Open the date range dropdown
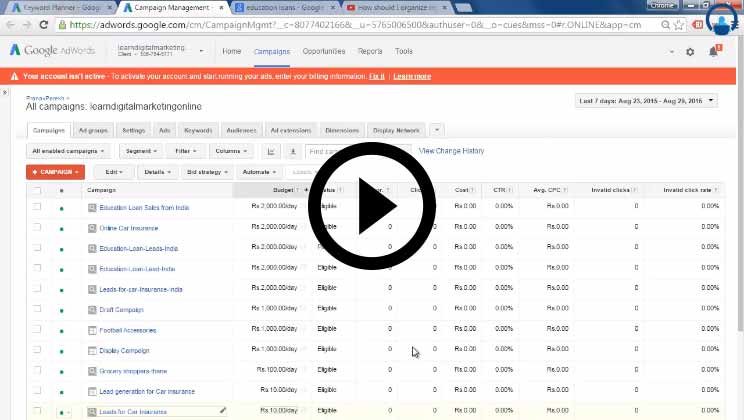Viewport: 744px width, 420px height. click(x=647, y=101)
